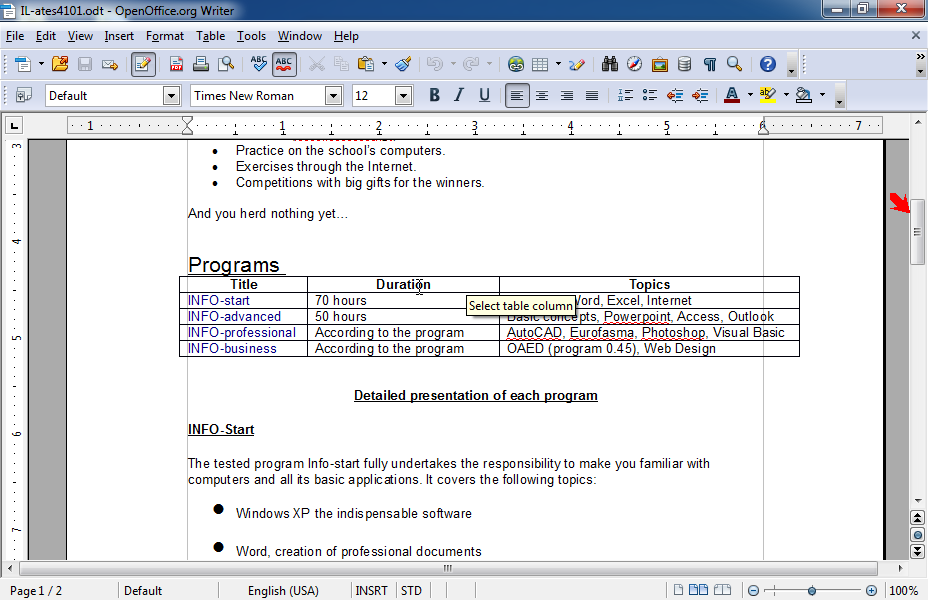The image size is (928, 600).
Task: Open the Table menu
Action: pos(211,36)
